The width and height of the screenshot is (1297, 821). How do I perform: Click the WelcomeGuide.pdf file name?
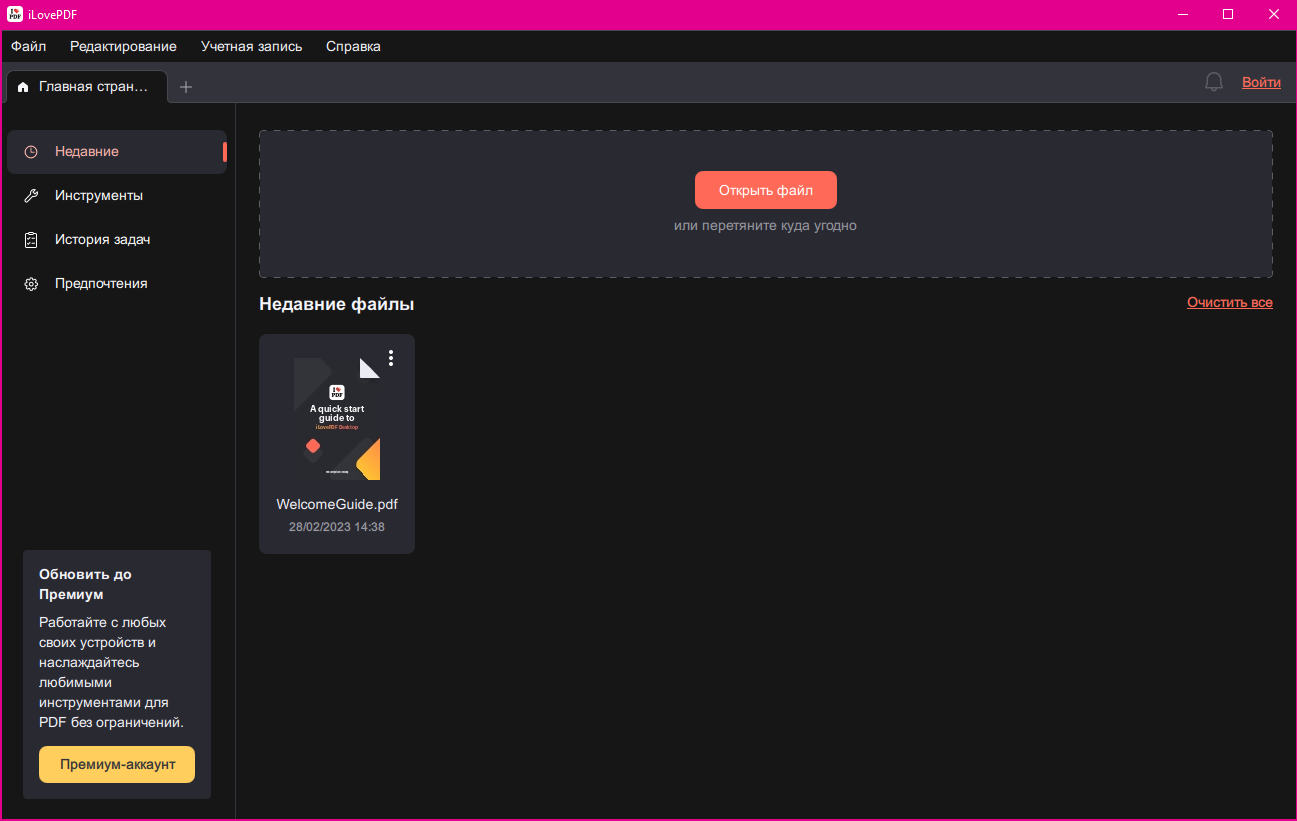click(x=337, y=504)
